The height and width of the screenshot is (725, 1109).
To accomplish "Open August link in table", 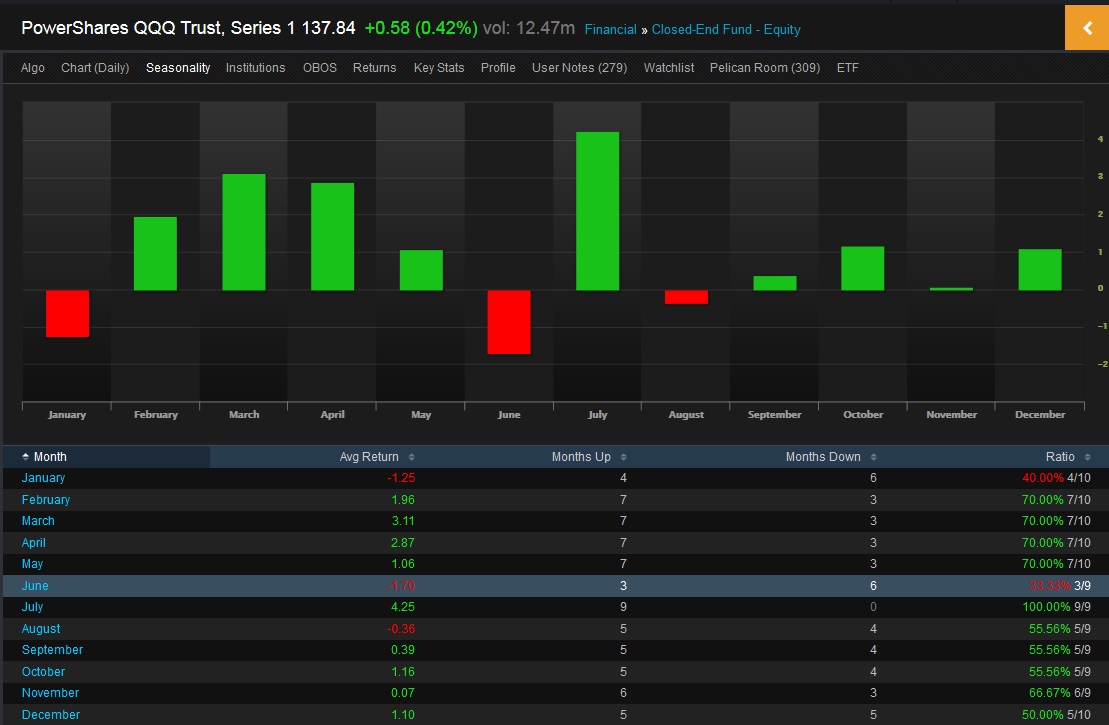I will pos(41,629).
